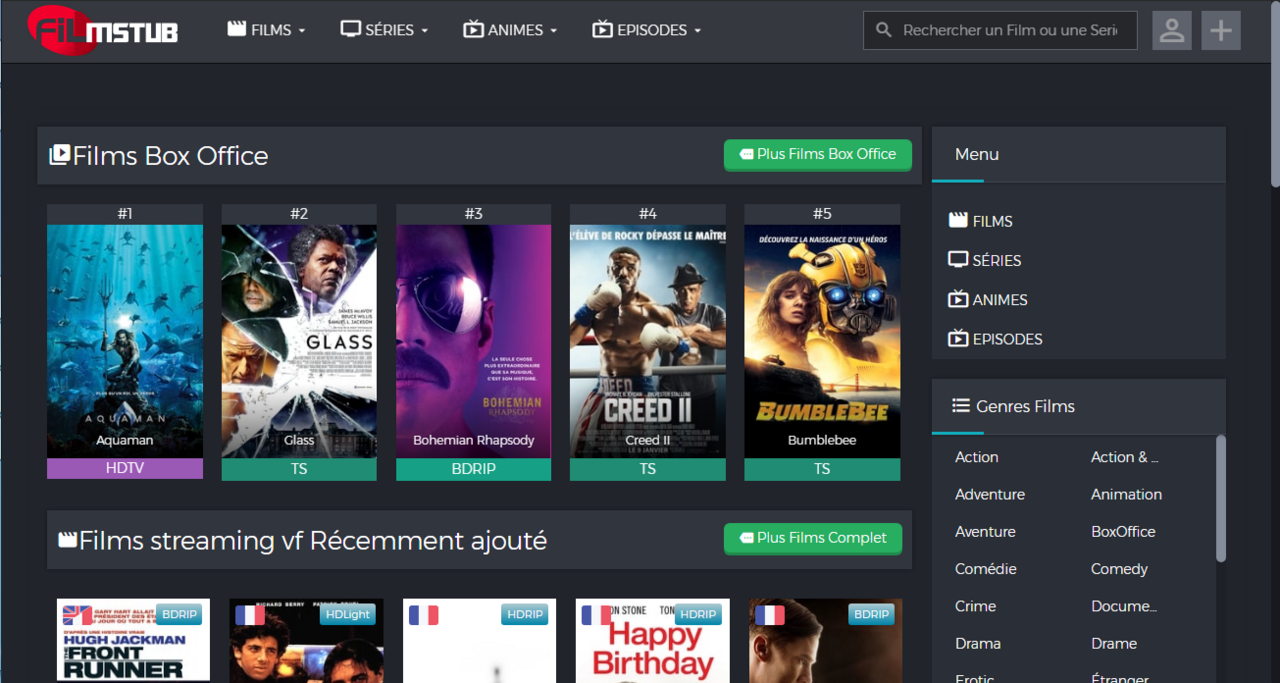This screenshot has height=683, width=1280.
Task: Choose the Crime genre
Action: tap(975, 606)
